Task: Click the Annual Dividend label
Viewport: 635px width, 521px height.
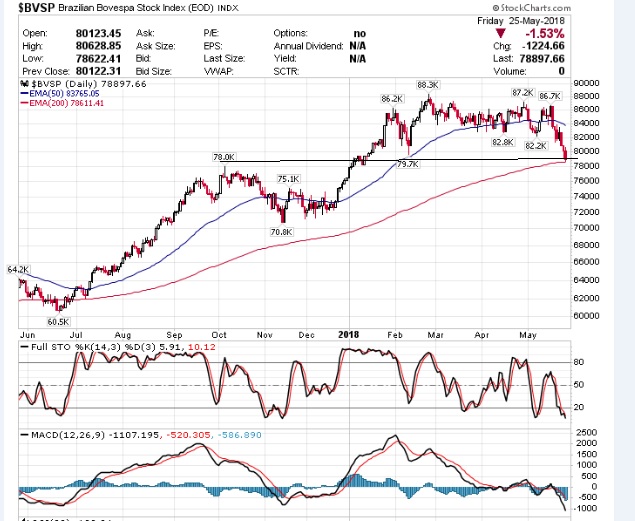Action: pos(308,46)
